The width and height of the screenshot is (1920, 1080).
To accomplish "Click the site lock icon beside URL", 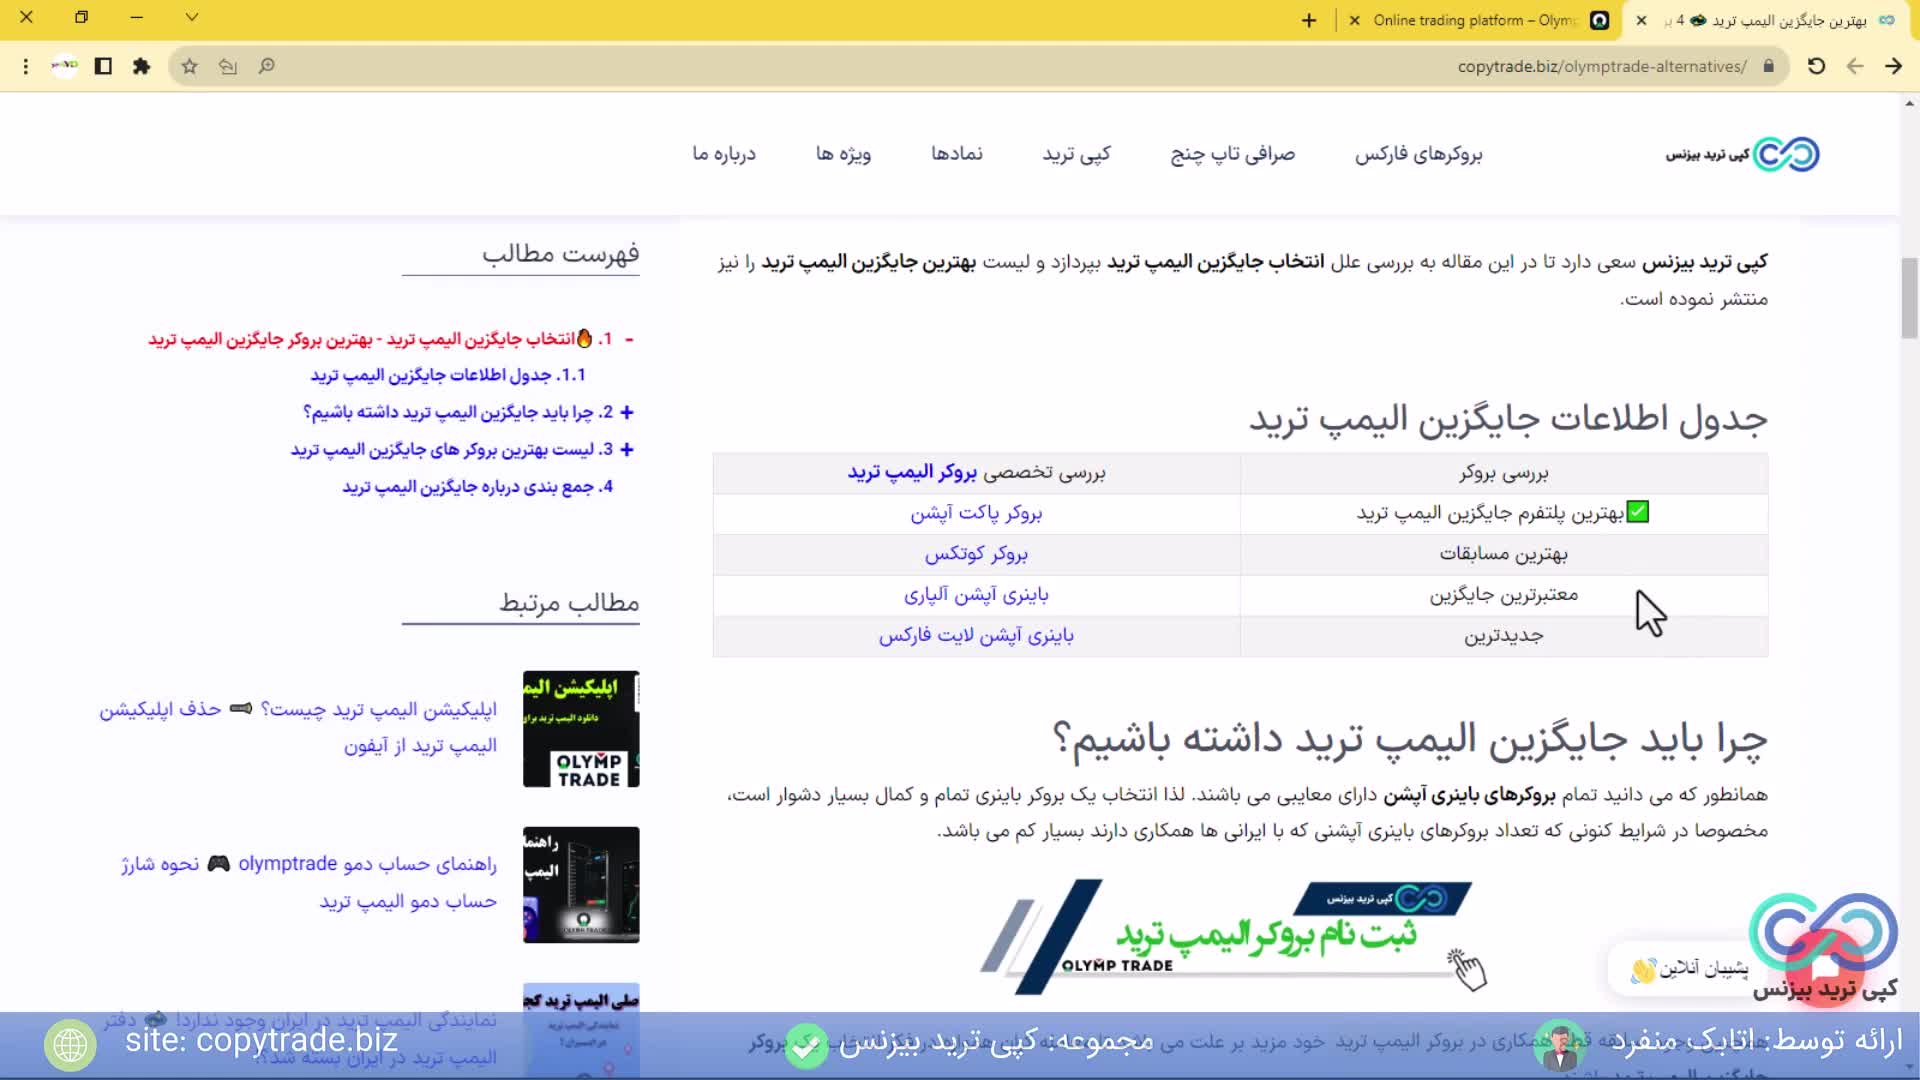I will click(x=1768, y=66).
